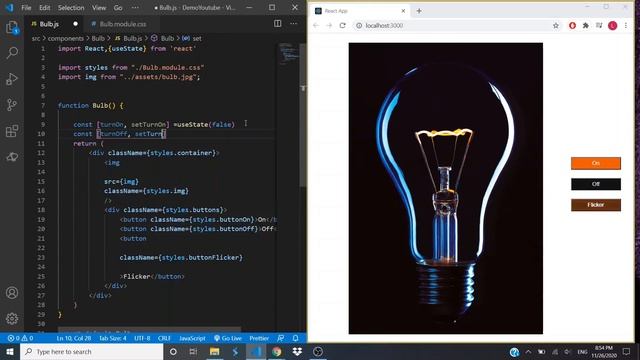Click the errors and warnings status indicator

[20, 338]
